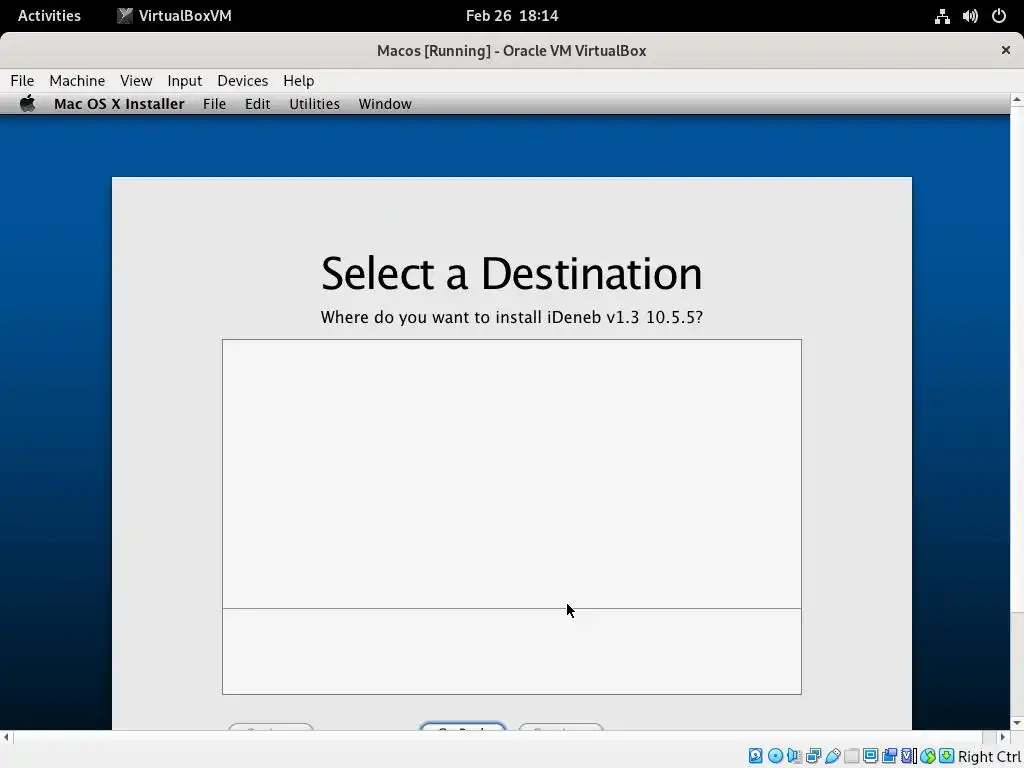Click the USB devices status icon
1024x768 pixels.
pyautogui.click(x=833, y=756)
